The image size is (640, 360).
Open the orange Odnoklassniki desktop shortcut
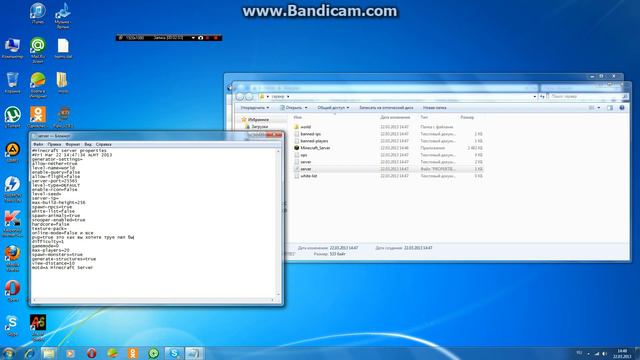tap(38, 118)
